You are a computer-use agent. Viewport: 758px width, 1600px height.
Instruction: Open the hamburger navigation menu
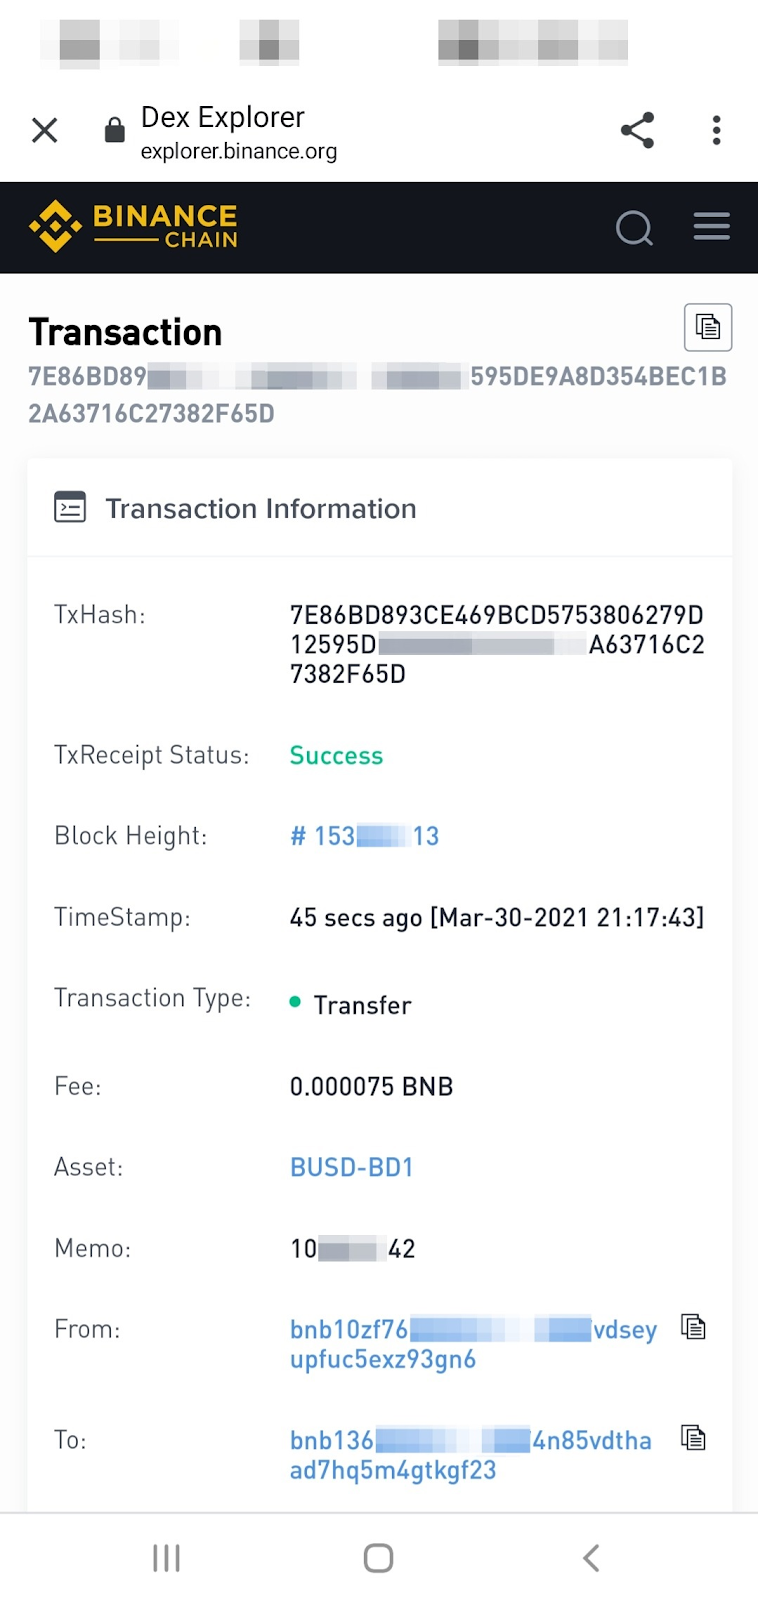point(712,226)
